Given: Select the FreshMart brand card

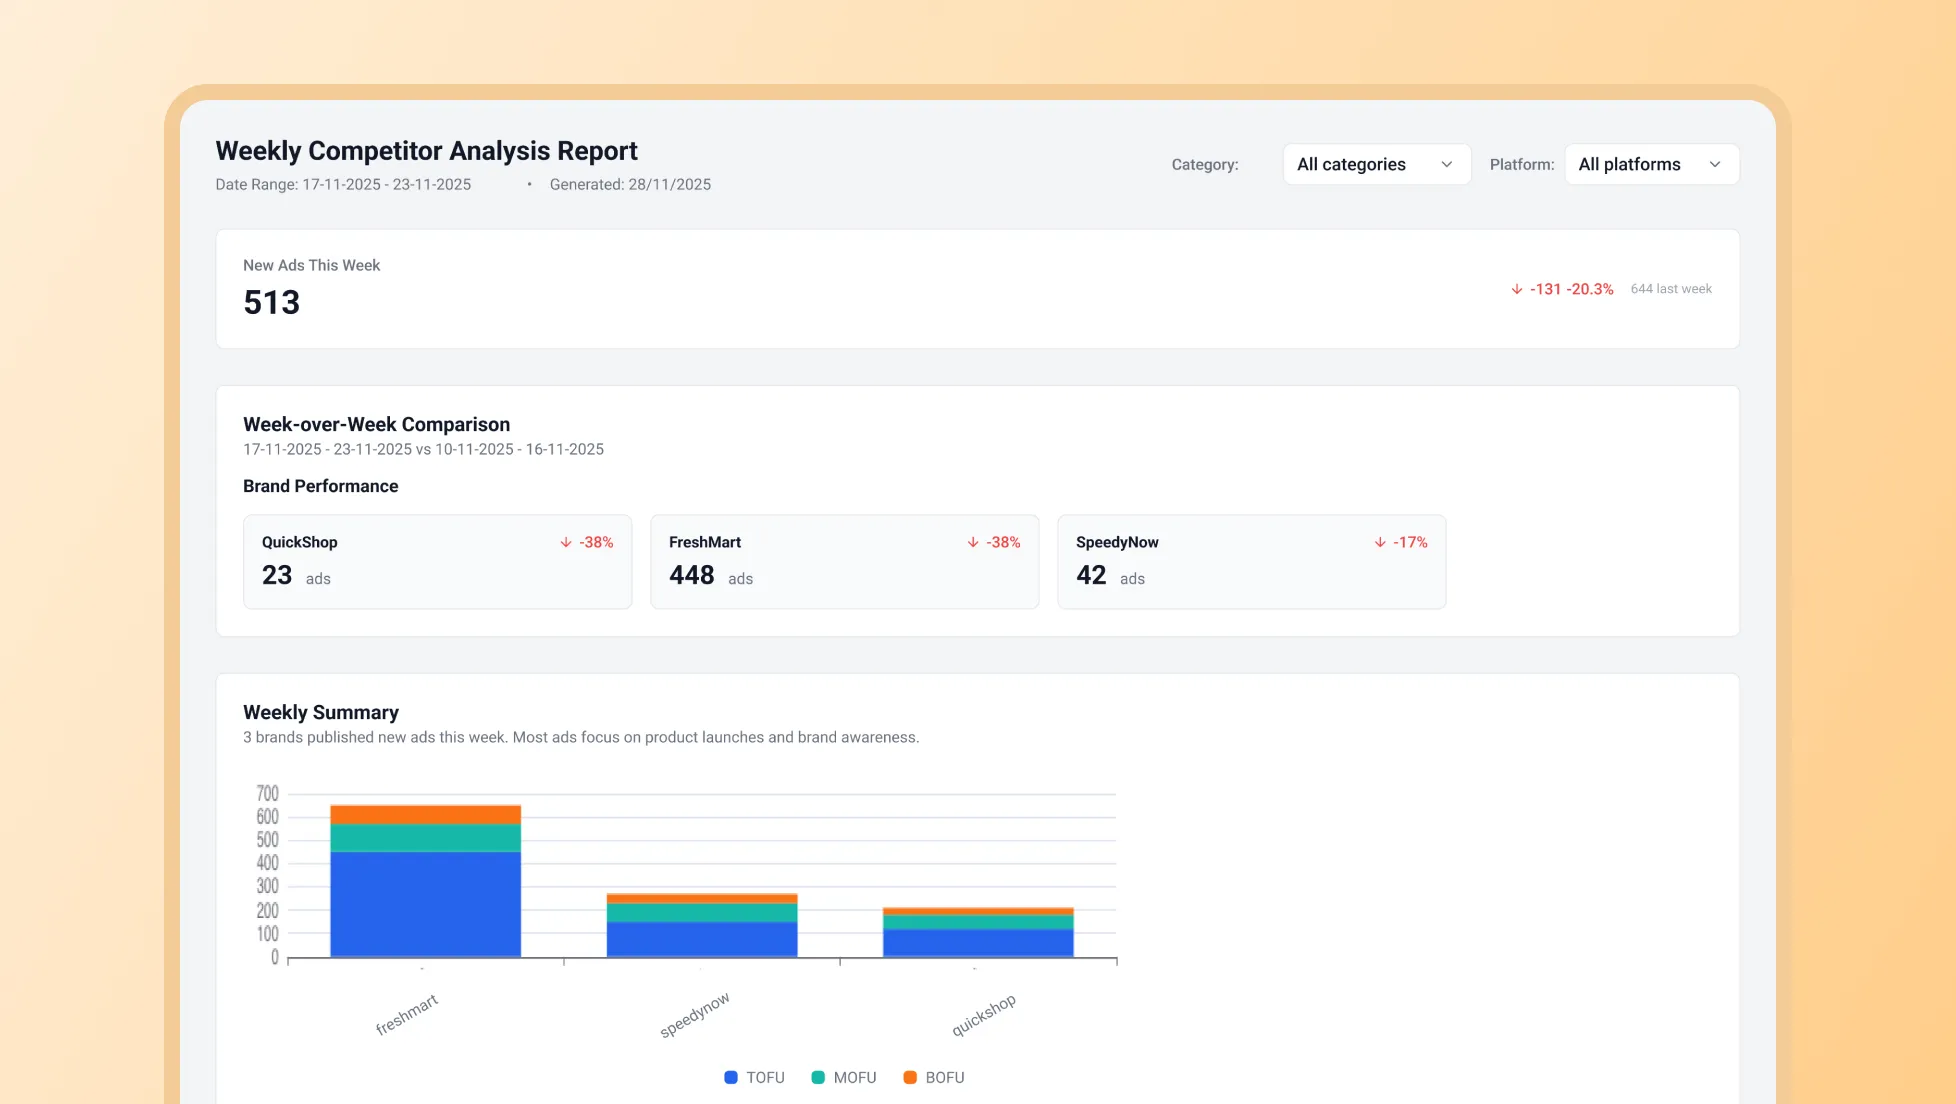Looking at the screenshot, I should (x=844, y=561).
